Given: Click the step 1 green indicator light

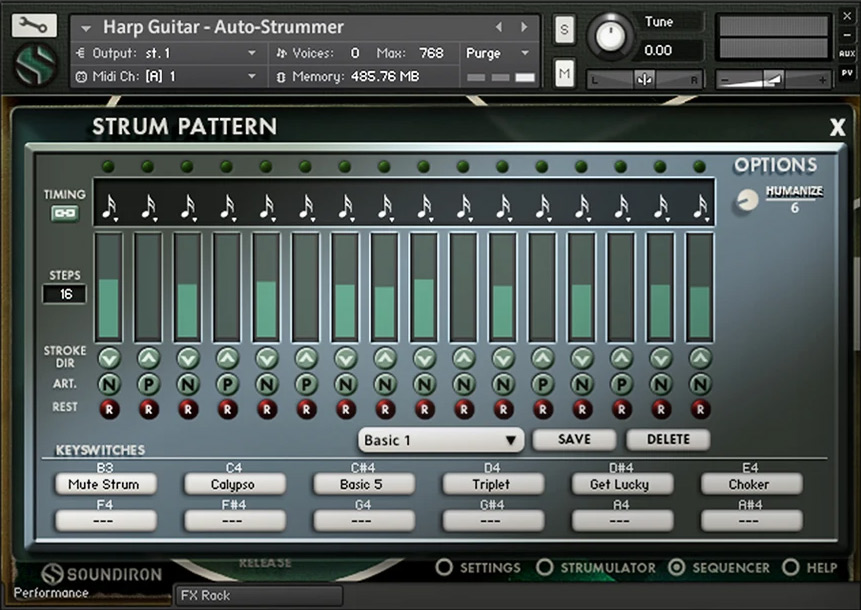Looking at the screenshot, I should pyautogui.click(x=108, y=166).
